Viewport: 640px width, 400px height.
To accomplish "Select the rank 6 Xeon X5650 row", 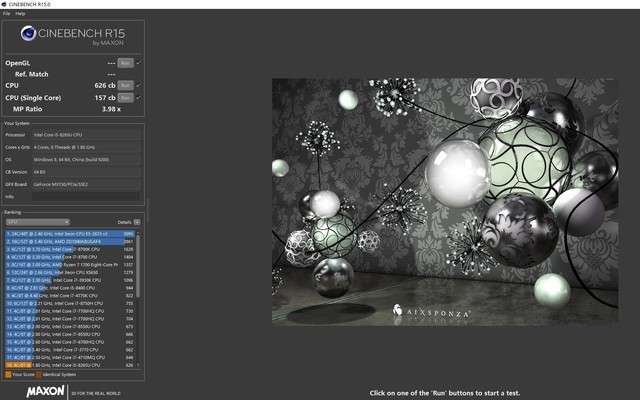I will point(70,272).
